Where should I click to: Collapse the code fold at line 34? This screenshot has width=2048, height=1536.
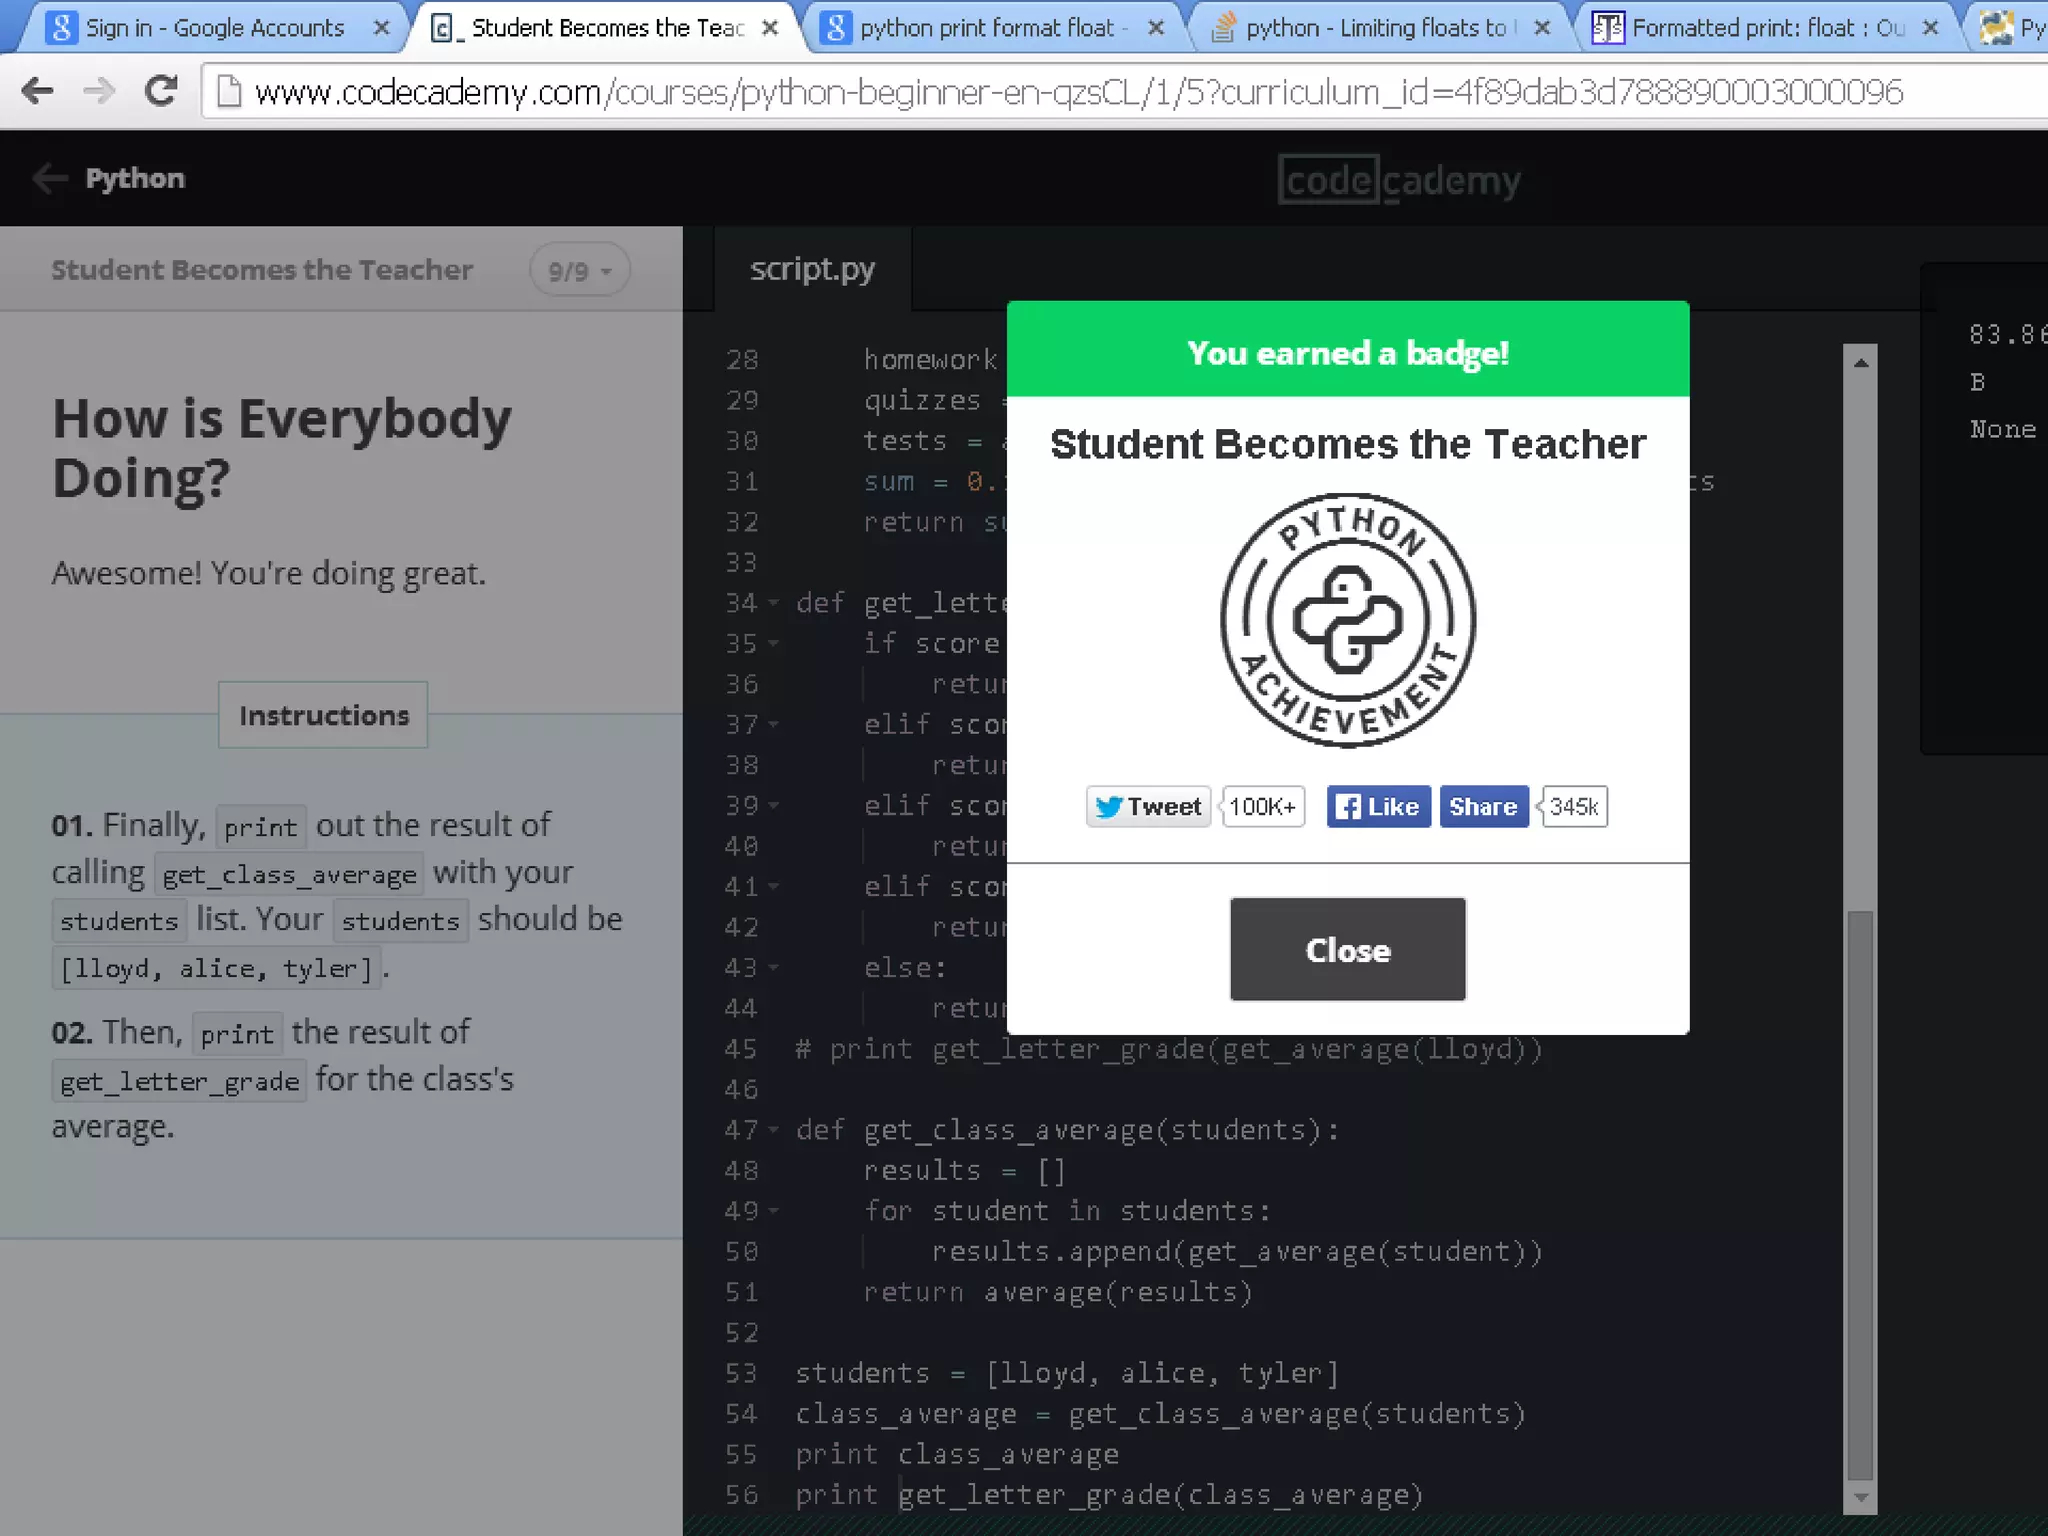773,603
